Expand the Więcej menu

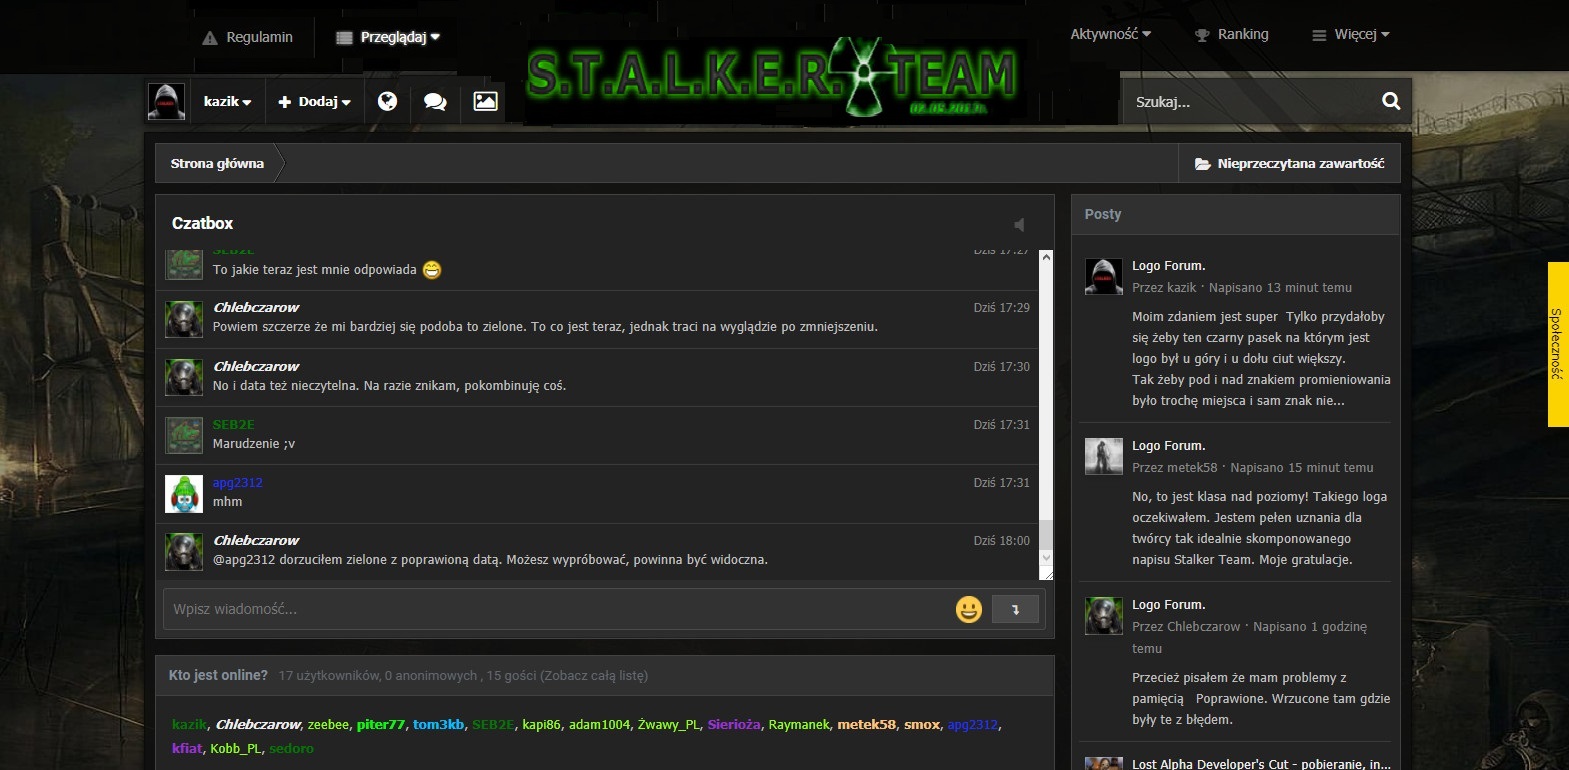[x=1350, y=34]
